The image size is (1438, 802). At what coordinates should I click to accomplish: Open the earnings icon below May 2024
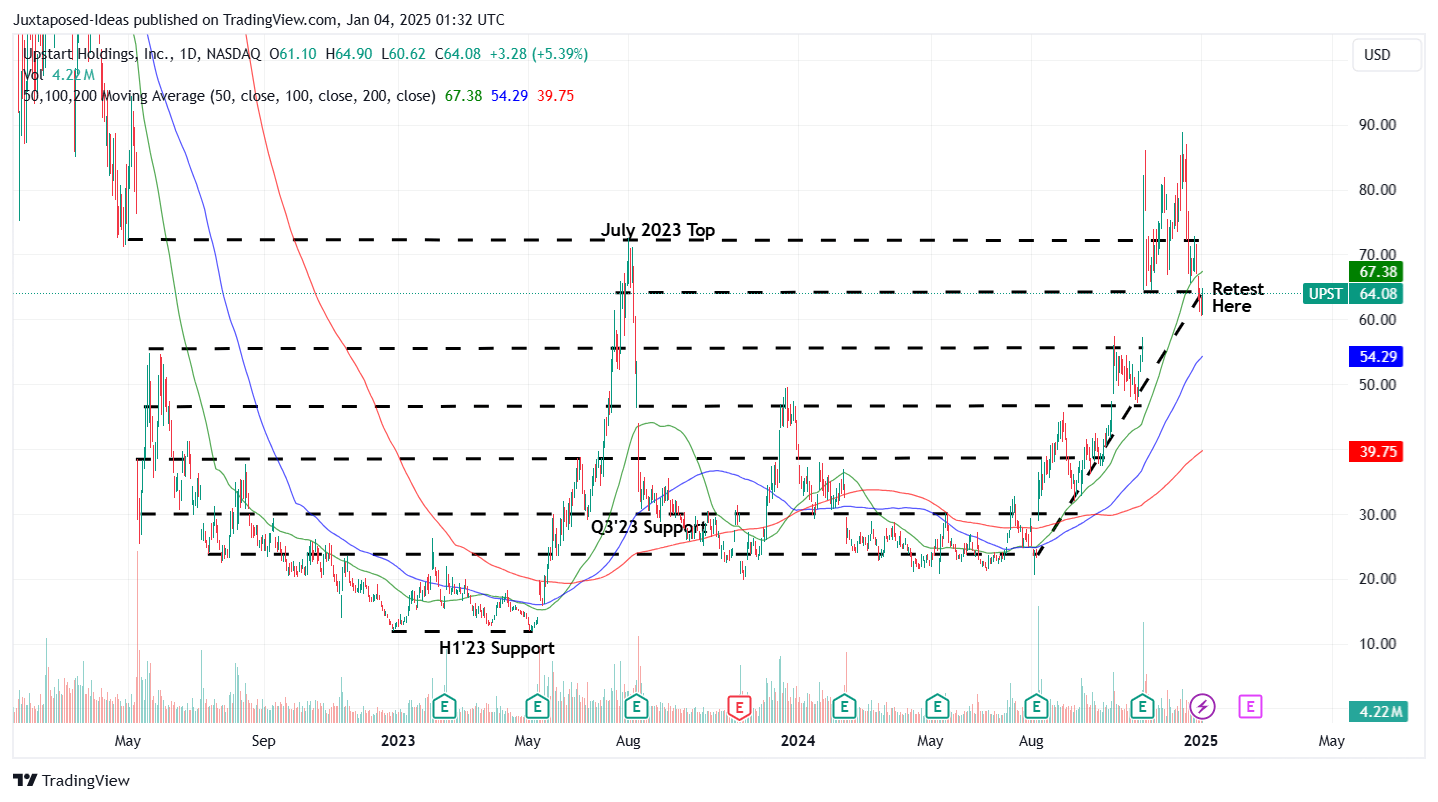[x=937, y=706]
